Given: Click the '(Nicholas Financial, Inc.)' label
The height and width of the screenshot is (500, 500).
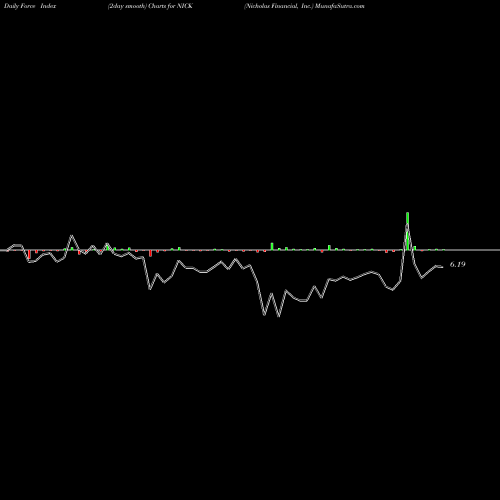Looking at the screenshot, I should coord(279,6).
